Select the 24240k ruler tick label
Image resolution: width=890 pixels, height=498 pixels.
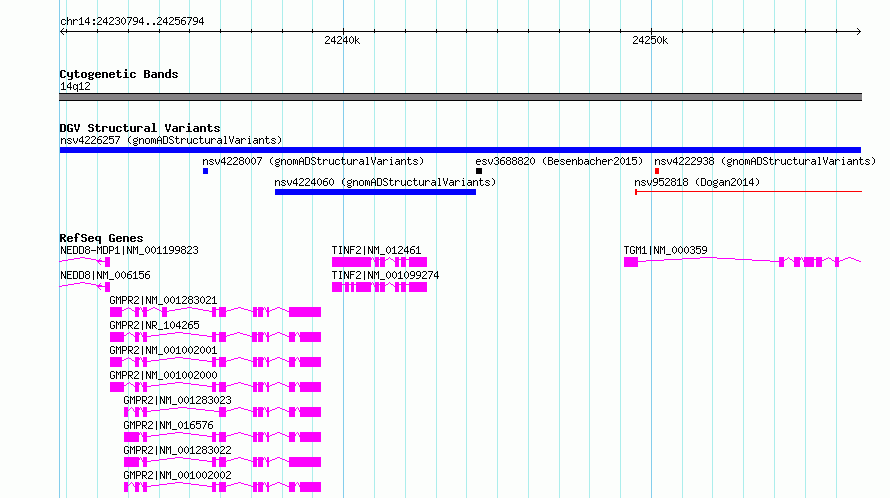pos(342,40)
